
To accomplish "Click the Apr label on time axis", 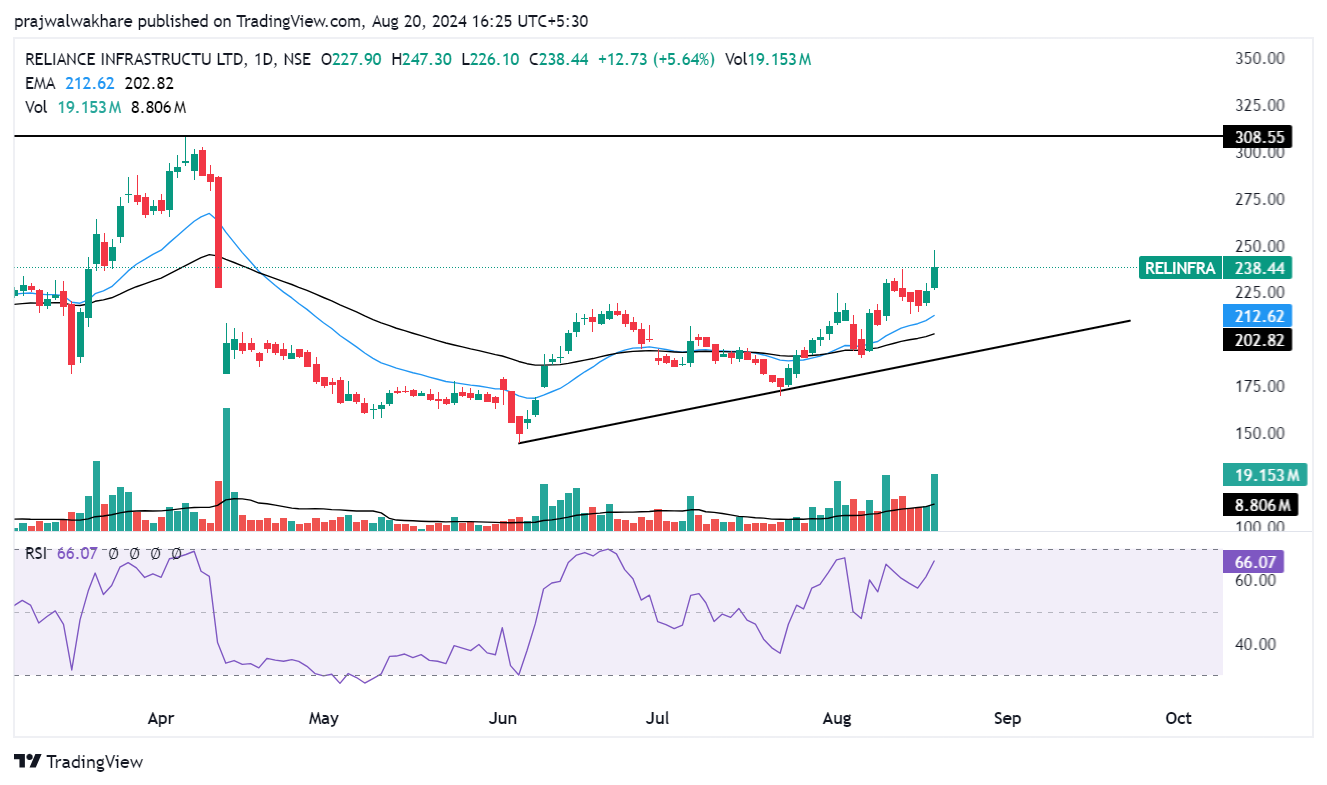I will click(x=161, y=718).
